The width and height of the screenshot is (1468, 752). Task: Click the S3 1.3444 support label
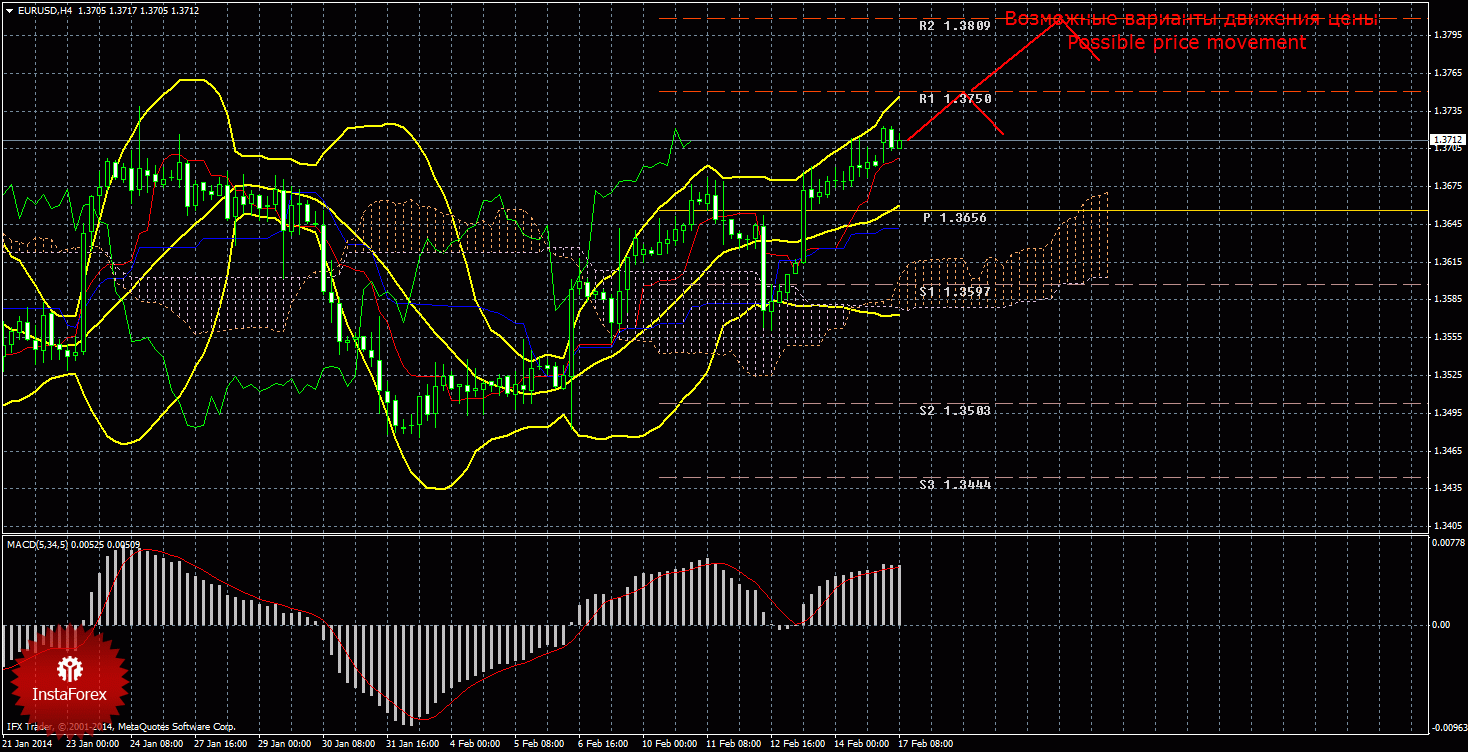[x=954, y=484]
